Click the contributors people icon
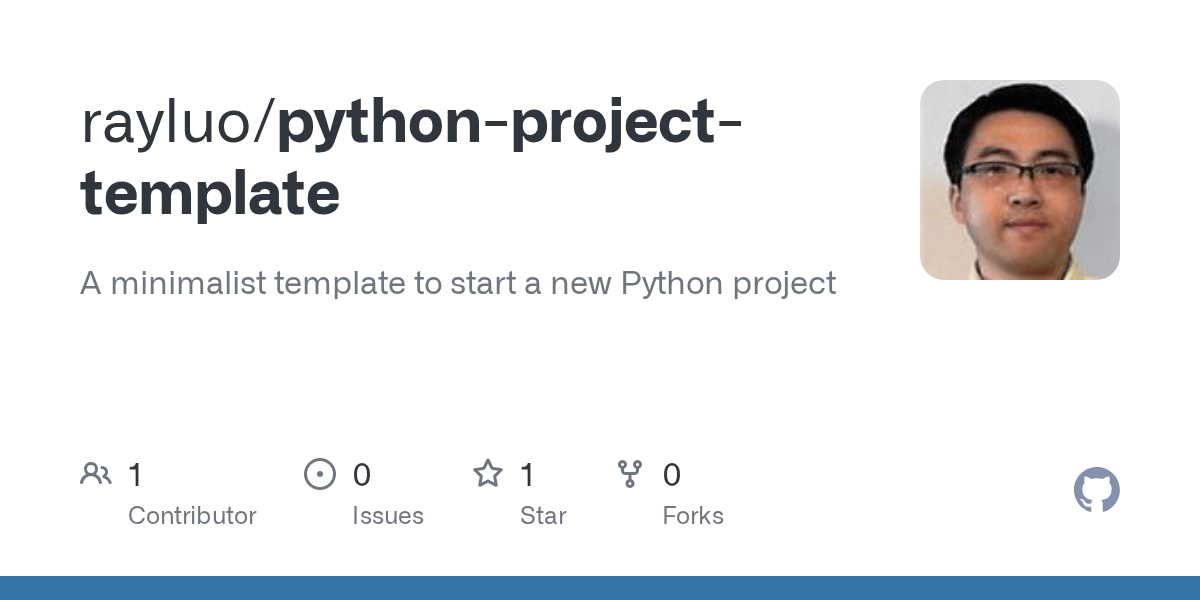The height and width of the screenshot is (600, 1200). [x=96, y=474]
